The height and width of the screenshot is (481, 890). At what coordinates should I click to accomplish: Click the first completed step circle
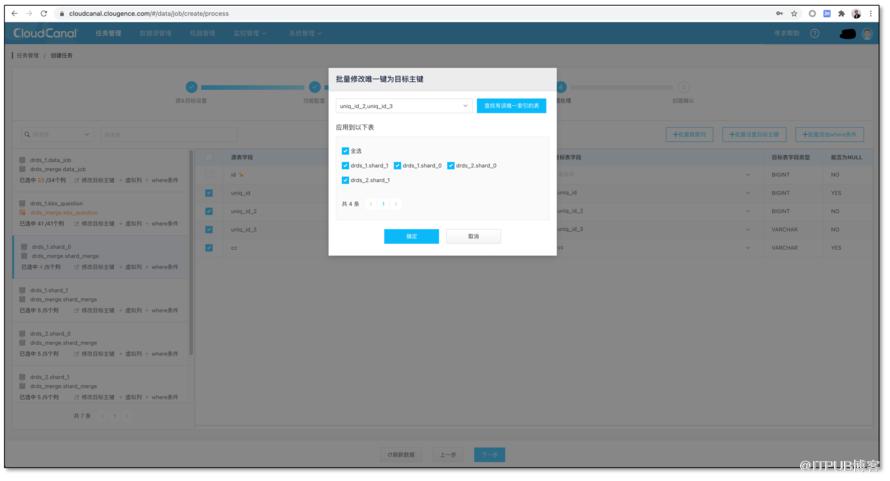[x=191, y=87]
